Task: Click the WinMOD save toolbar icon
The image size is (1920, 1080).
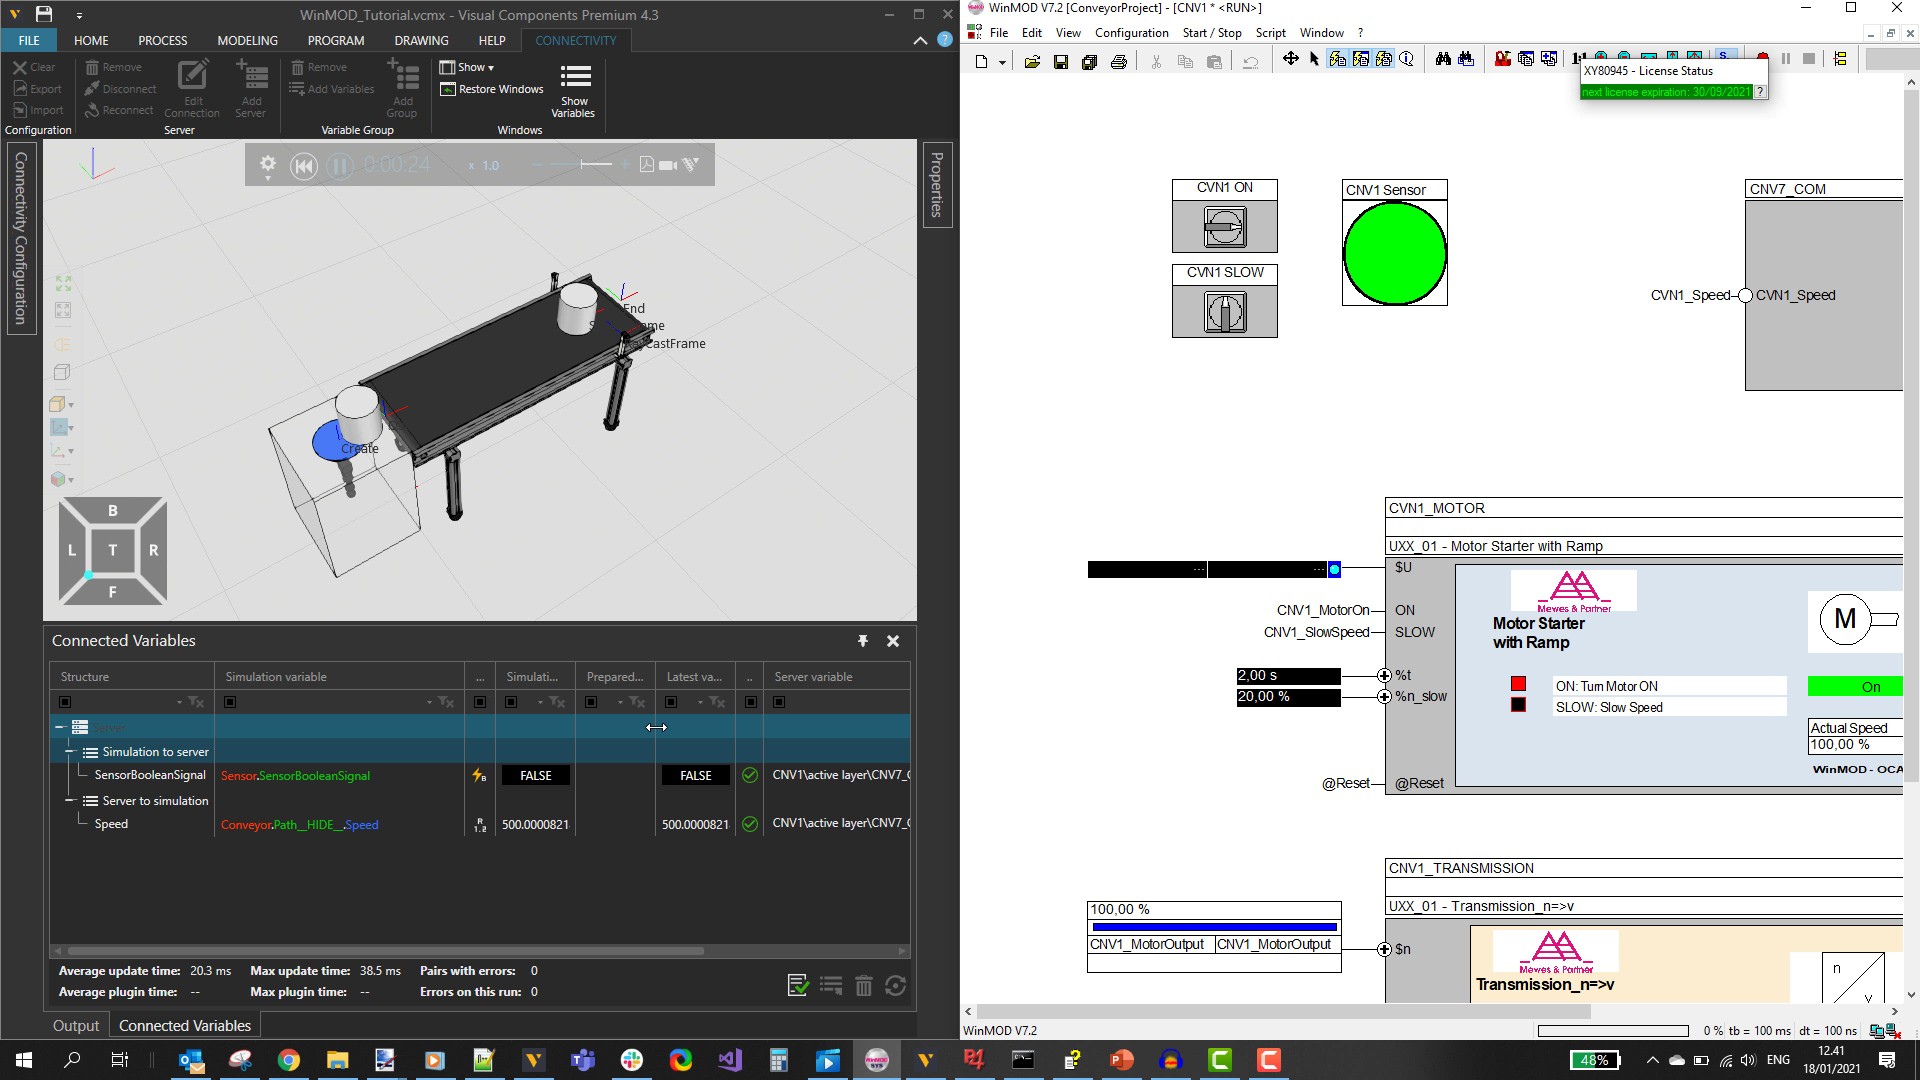Action: (x=1060, y=61)
